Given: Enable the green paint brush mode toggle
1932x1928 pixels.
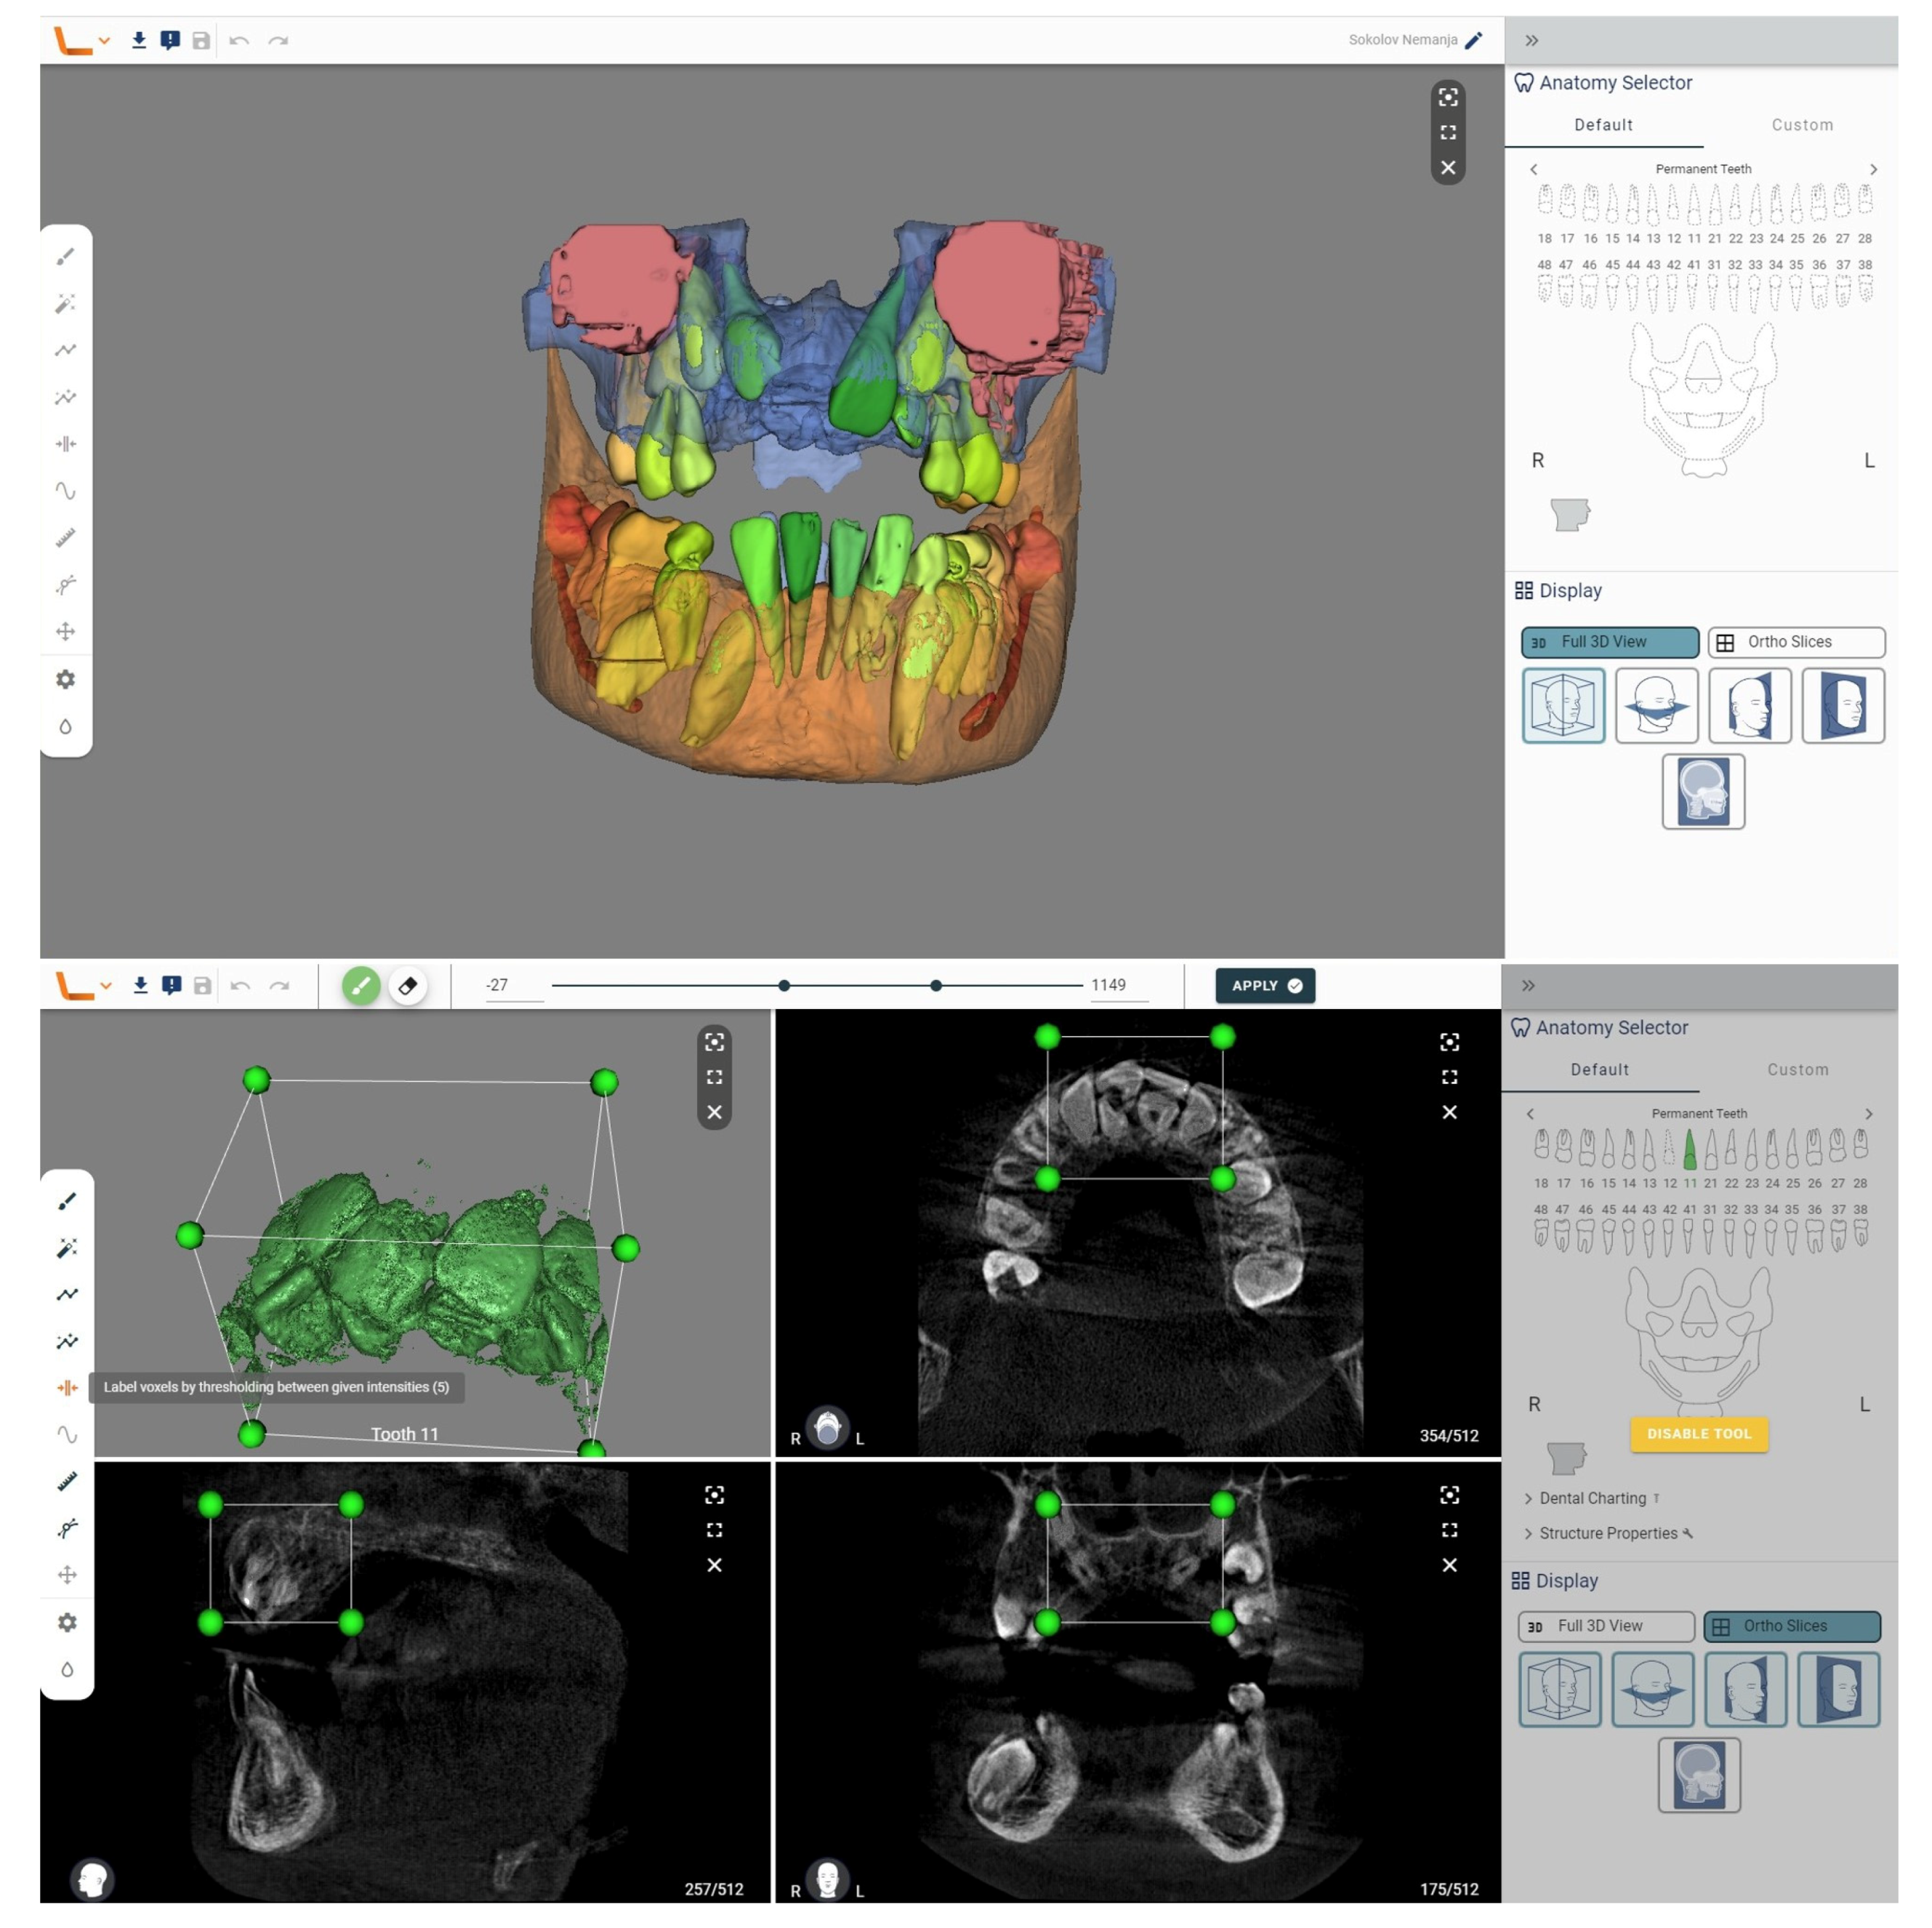Looking at the screenshot, I should [x=361, y=985].
